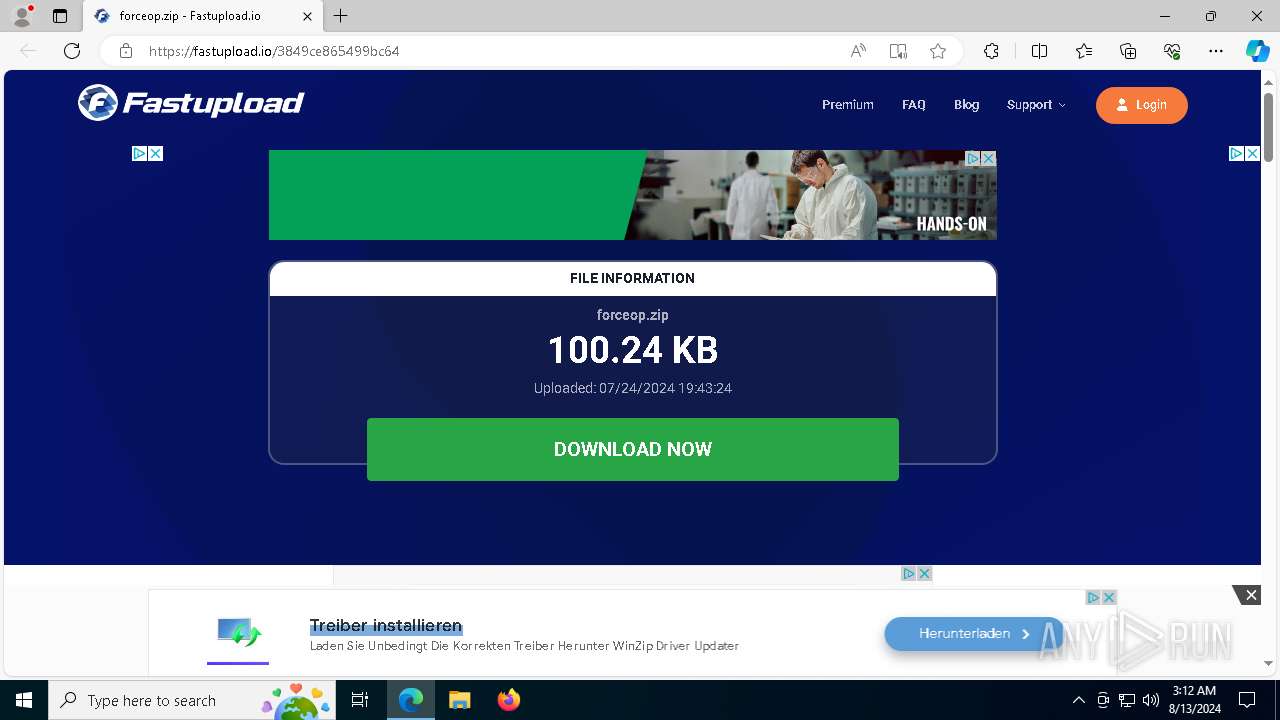This screenshot has height=720, width=1280.
Task: Click the HANDS-ON banner advertisement
Action: pos(632,195)
